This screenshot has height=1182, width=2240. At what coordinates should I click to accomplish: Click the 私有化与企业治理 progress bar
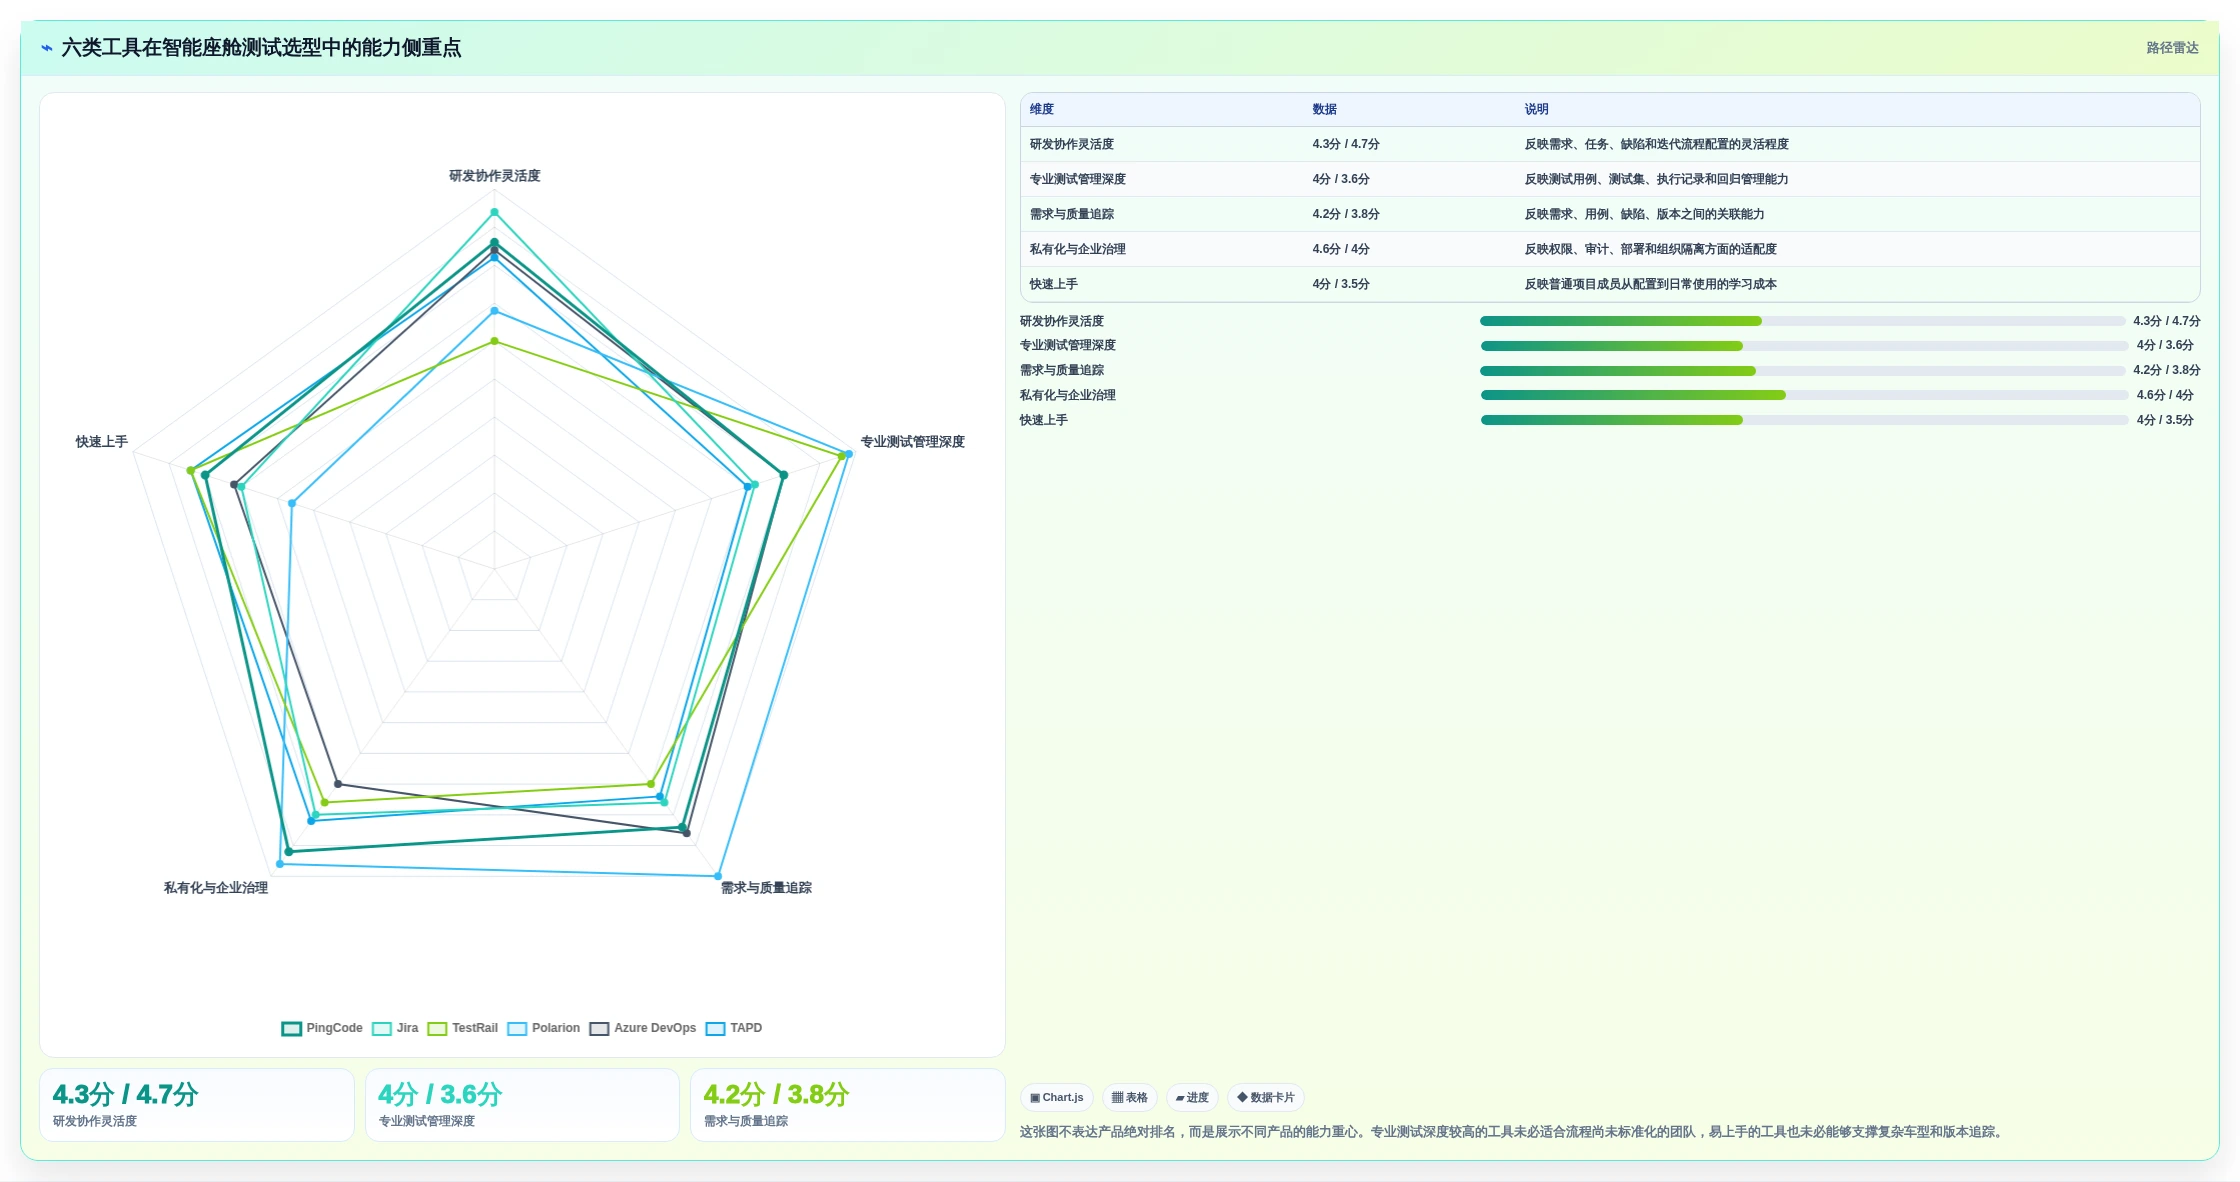coord(1805,395)
